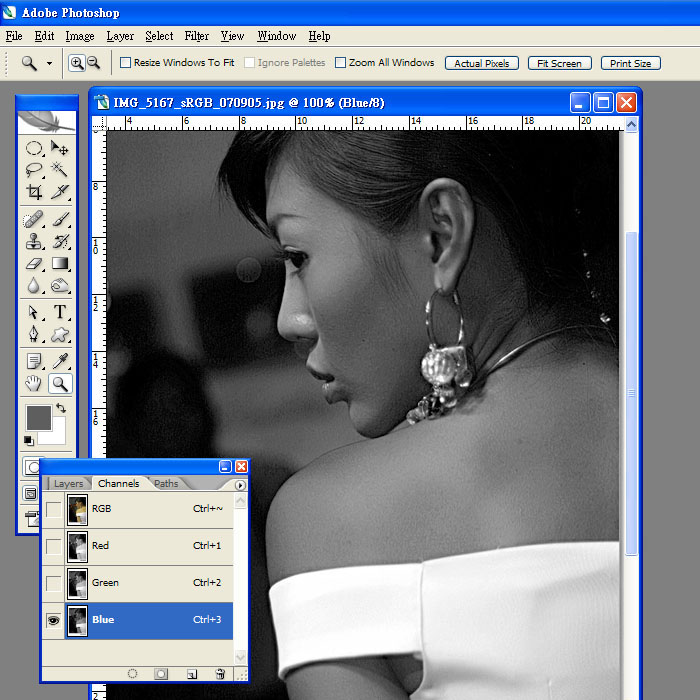
Task: Delete current channel with trash icon
Action: [220, 675]
